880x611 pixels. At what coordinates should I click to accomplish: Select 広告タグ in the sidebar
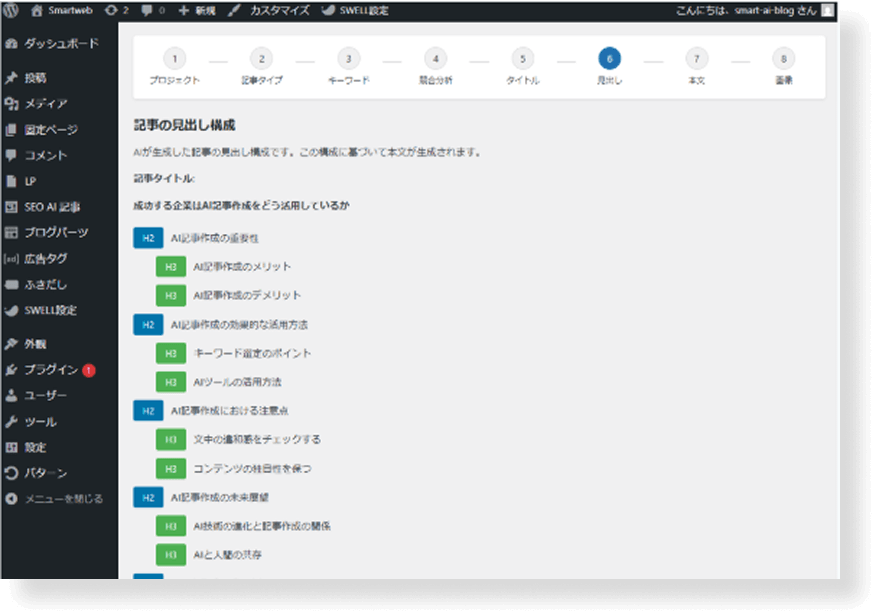(x=40, y=258)
